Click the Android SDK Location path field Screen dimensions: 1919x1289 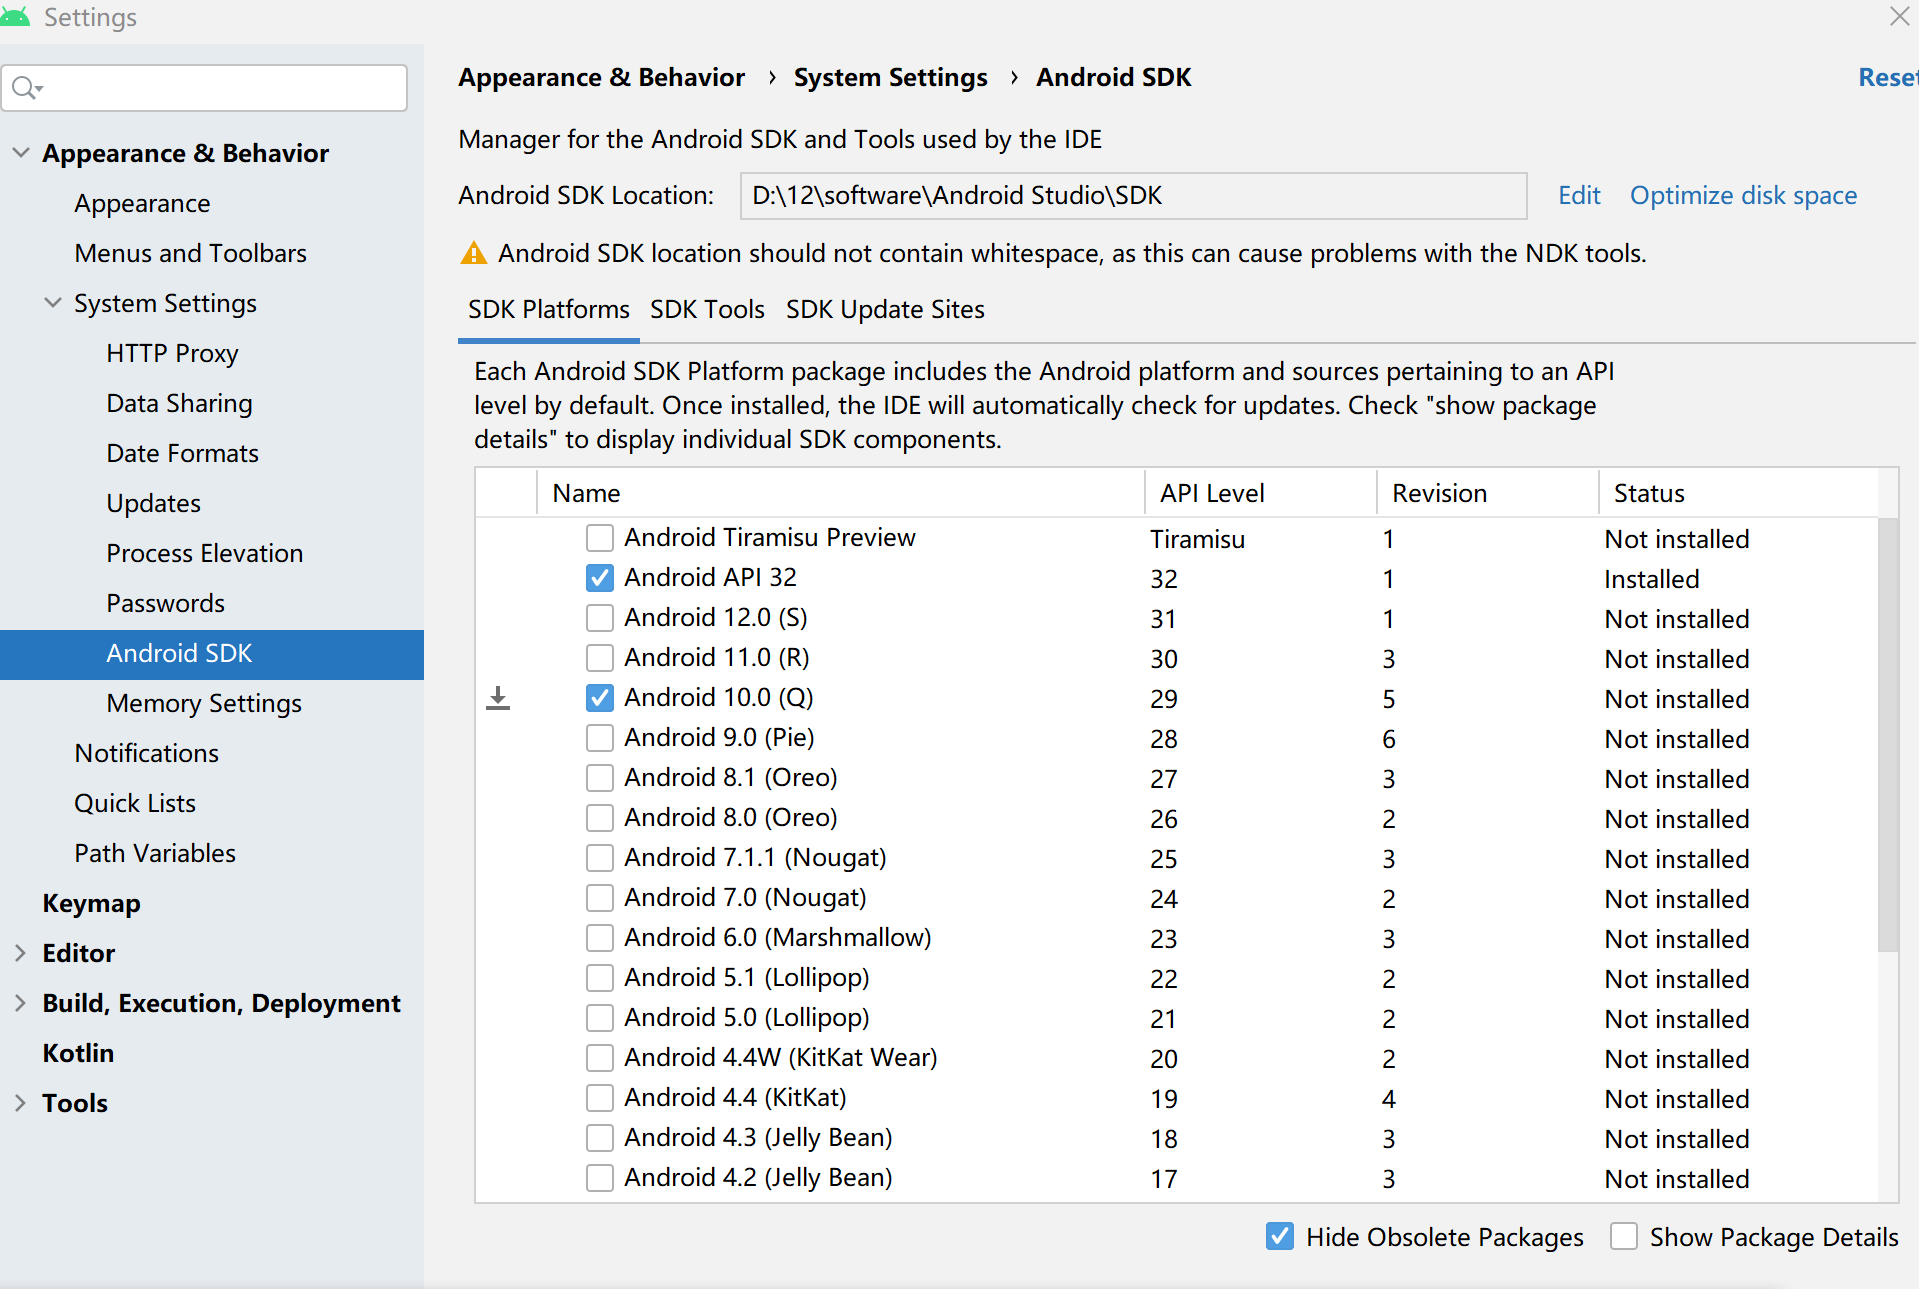coord(1133,196)
